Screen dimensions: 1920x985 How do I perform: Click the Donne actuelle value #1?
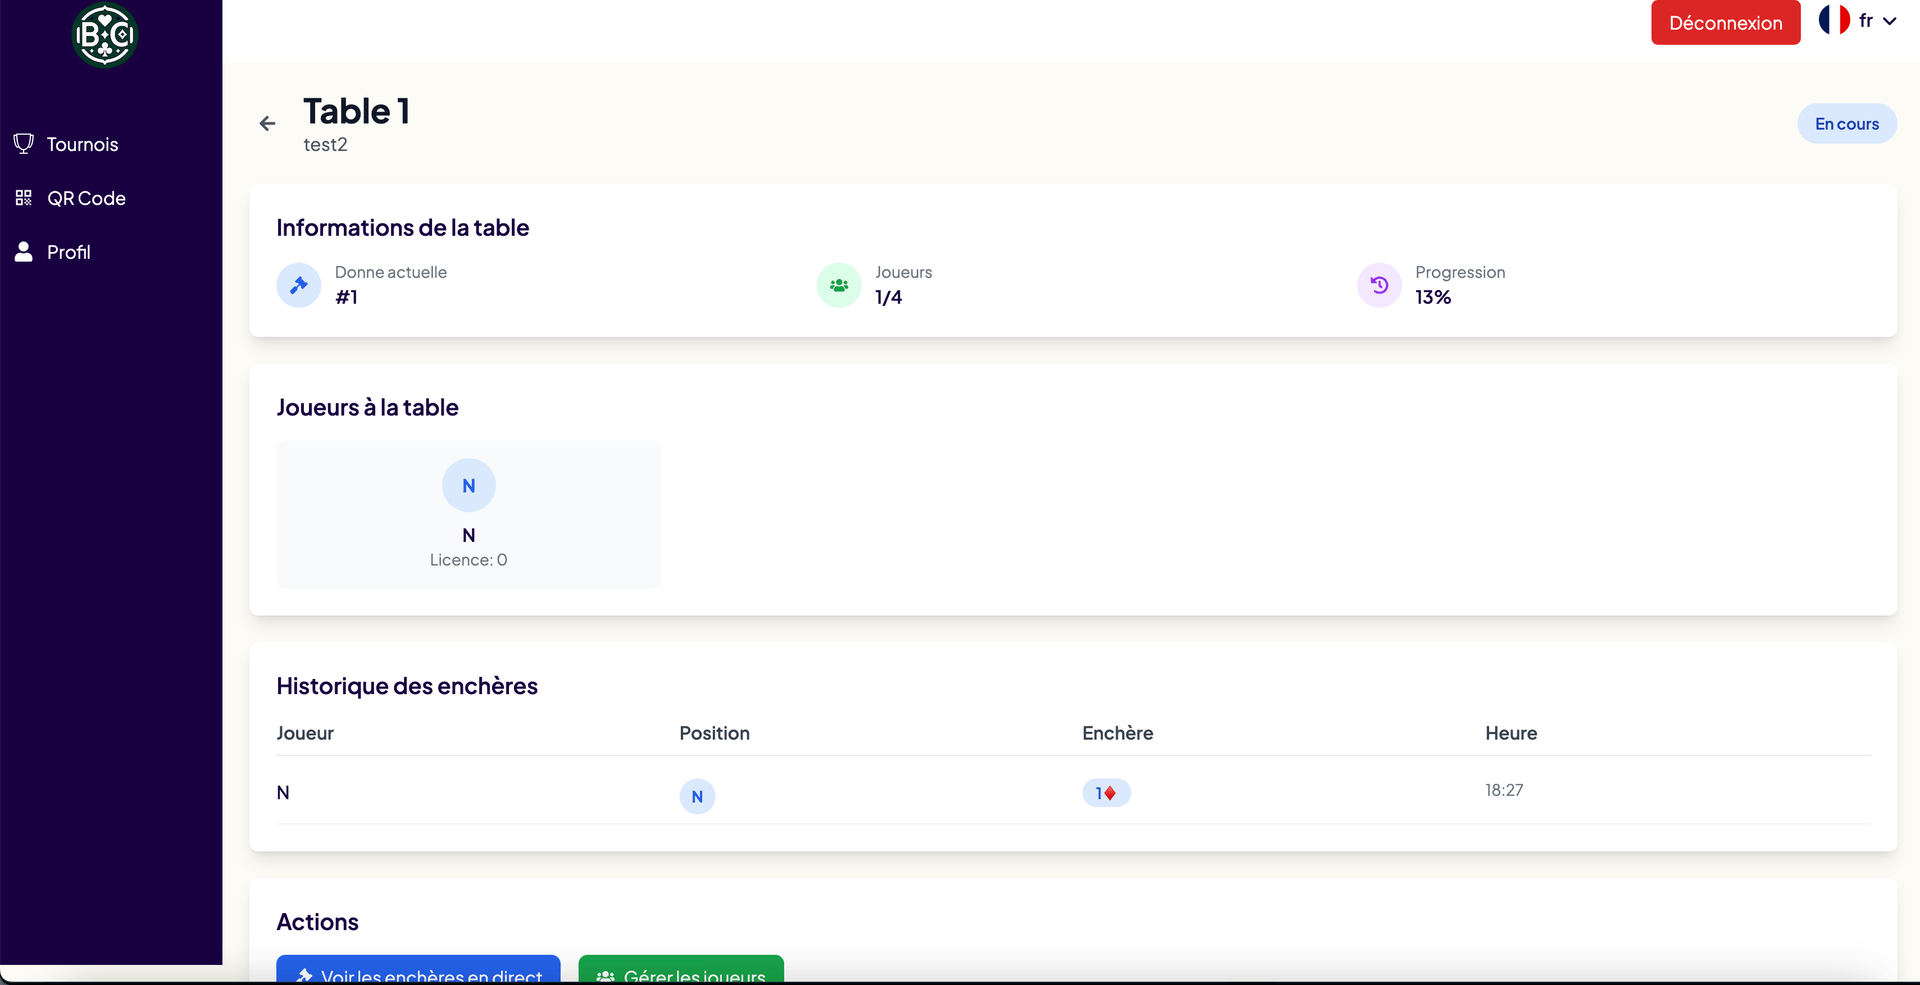coord(346,297)
